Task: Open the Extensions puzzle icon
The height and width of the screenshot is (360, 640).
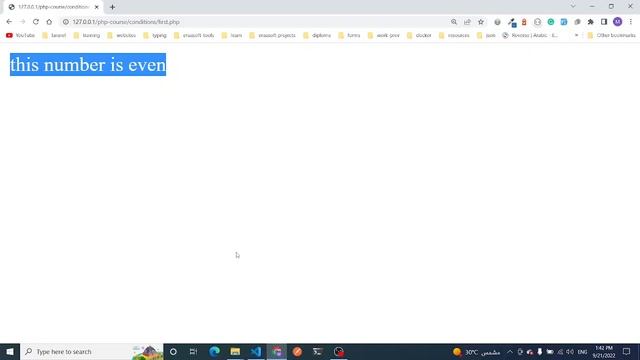Action: pos(591,22)
